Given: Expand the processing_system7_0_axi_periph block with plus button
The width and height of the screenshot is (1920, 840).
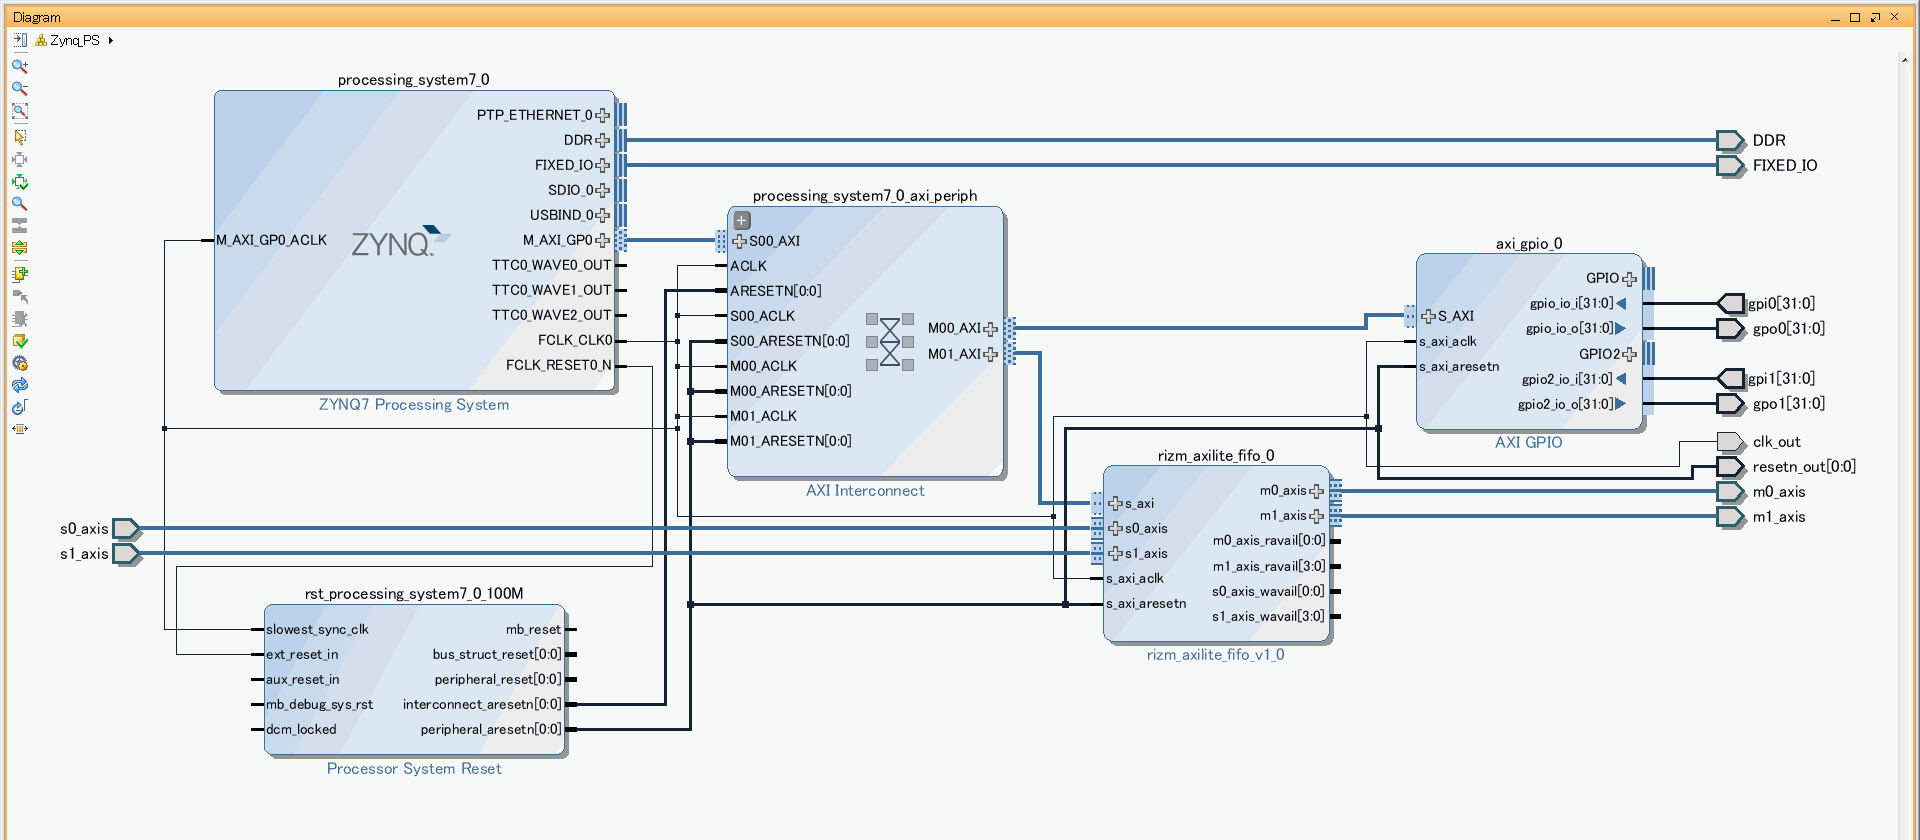Looking at the screenshot, I should point(742,220).
